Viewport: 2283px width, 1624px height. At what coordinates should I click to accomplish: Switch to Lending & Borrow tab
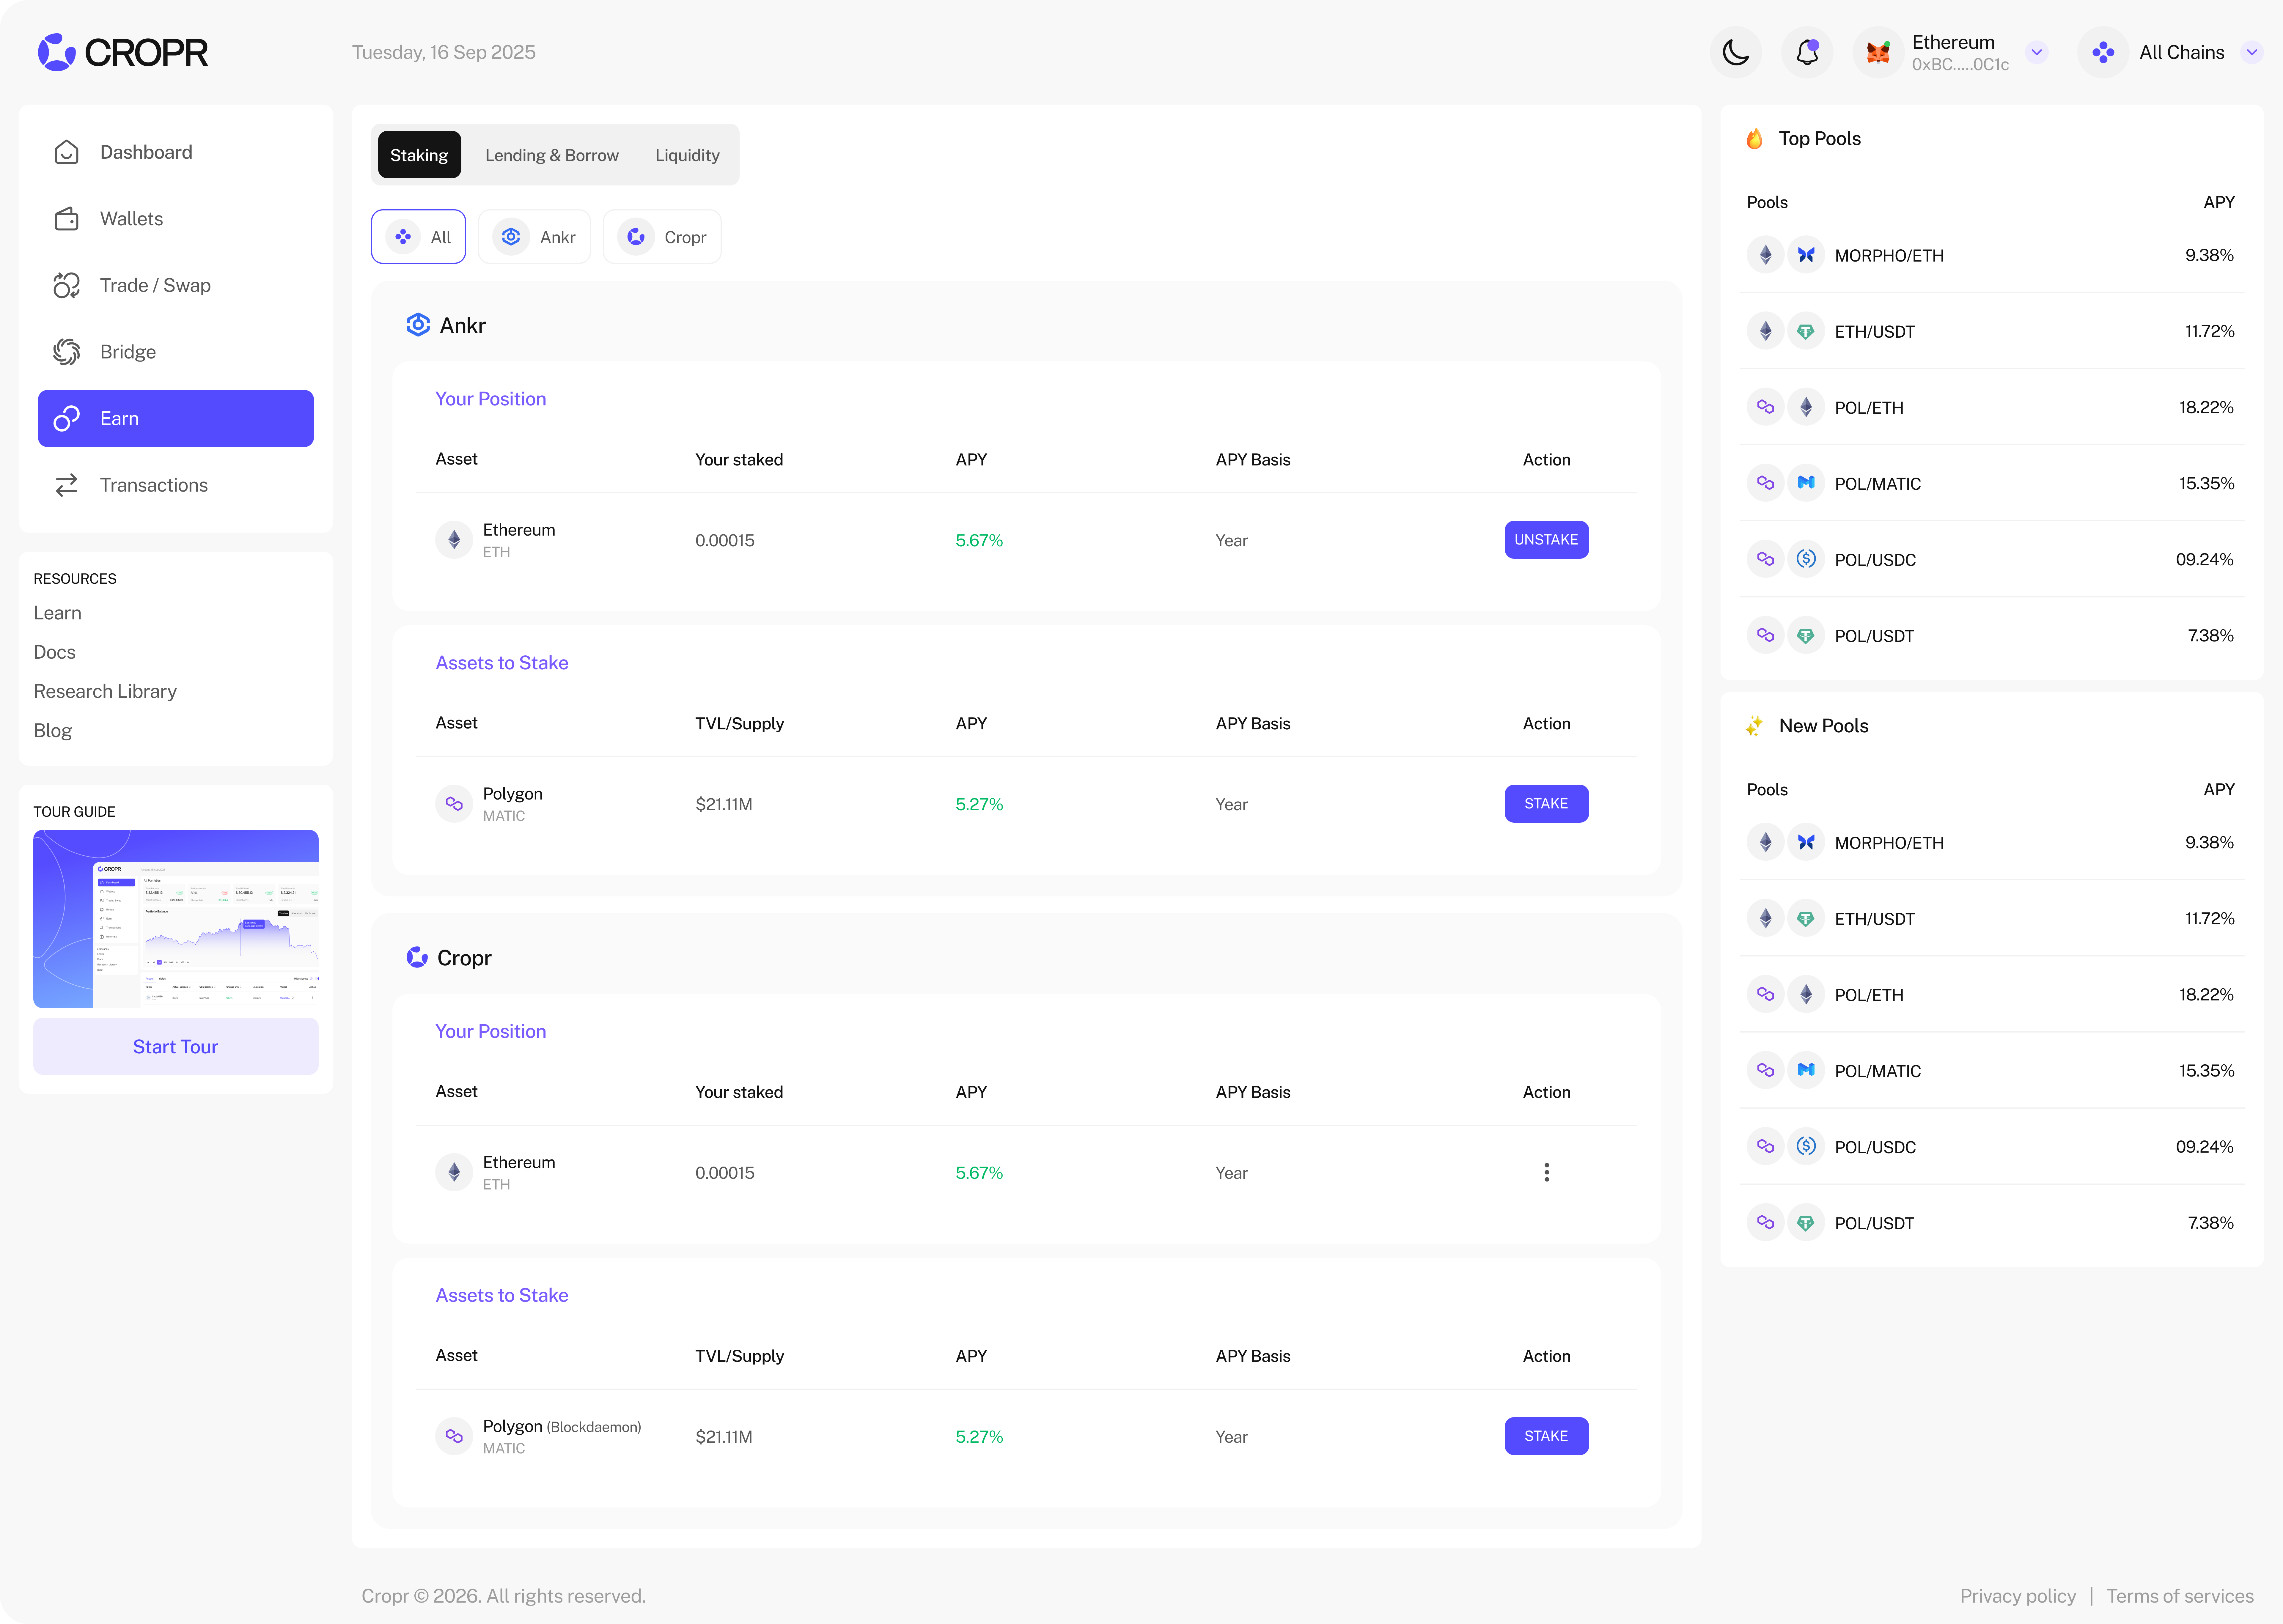[x=552, y=155]
